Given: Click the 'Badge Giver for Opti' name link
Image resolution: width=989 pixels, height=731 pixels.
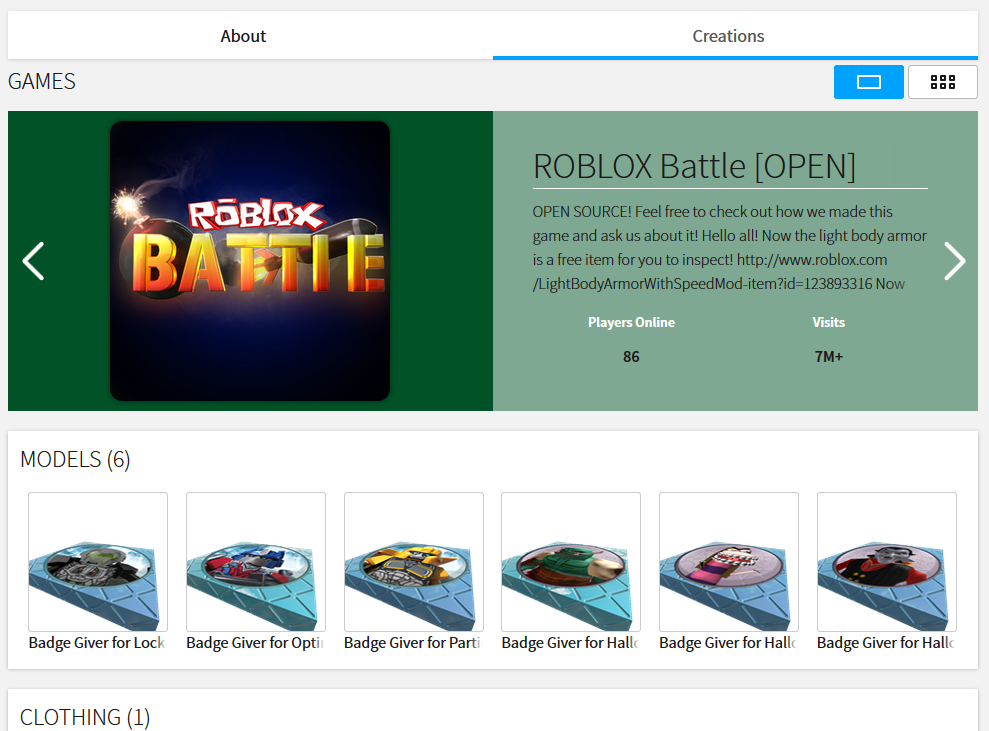Looking at the screenshot, I should (x=255, y=643).
